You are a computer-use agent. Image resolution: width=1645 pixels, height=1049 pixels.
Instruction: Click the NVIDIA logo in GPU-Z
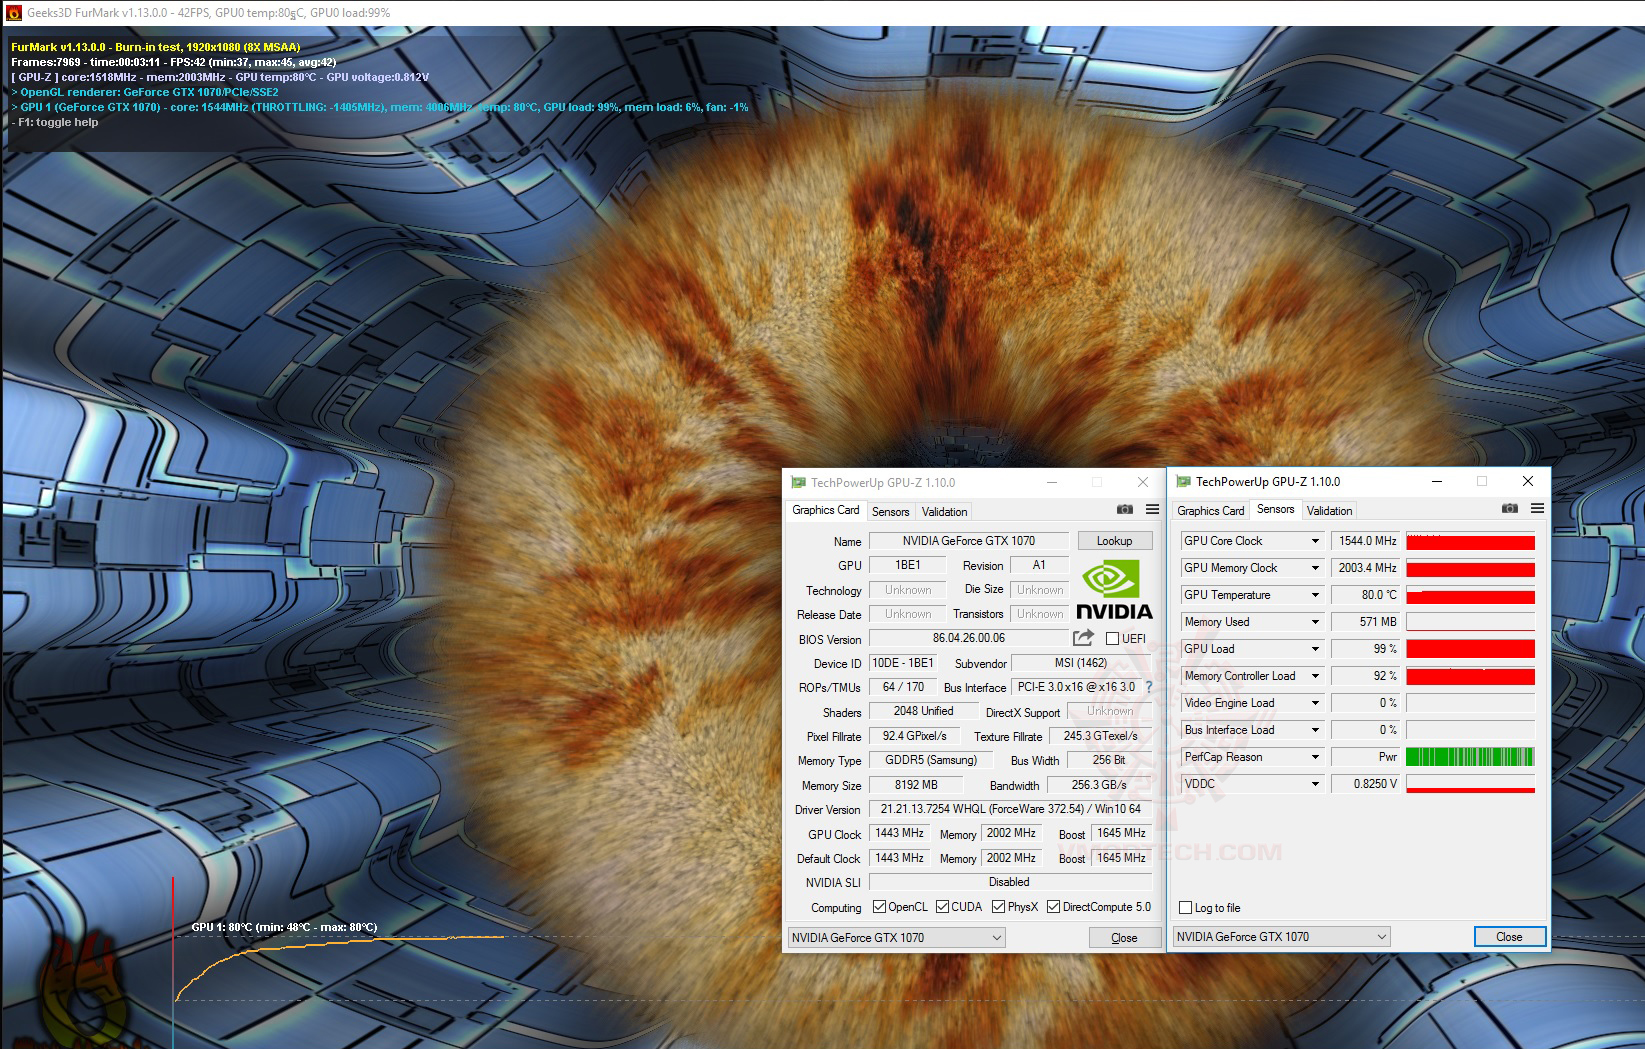(x=1114, y=589)
